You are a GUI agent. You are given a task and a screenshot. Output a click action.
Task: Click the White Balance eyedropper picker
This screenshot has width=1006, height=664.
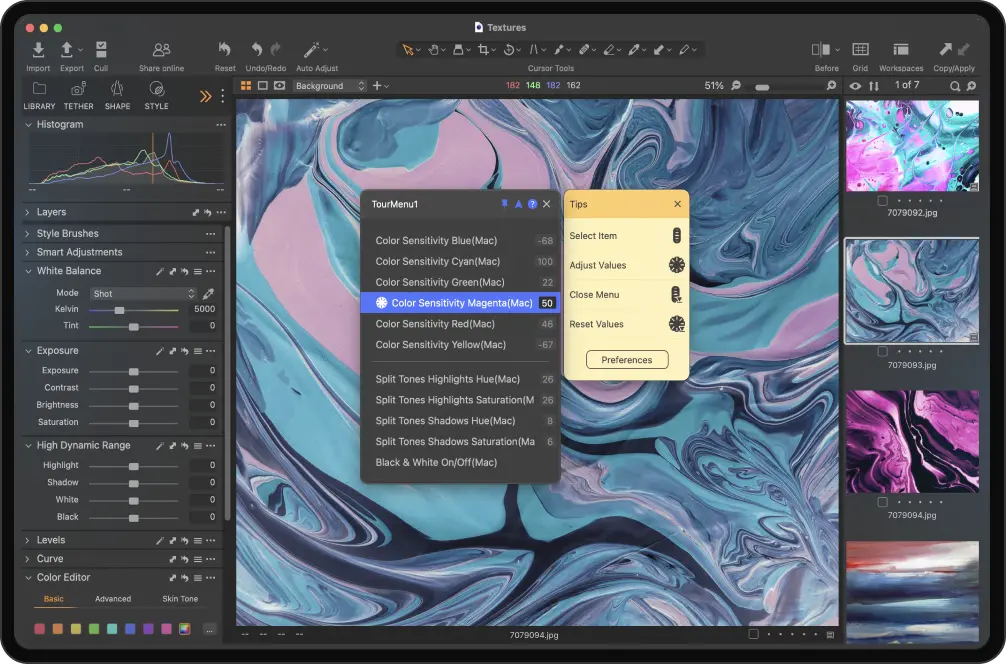click(x=209, y=294)
